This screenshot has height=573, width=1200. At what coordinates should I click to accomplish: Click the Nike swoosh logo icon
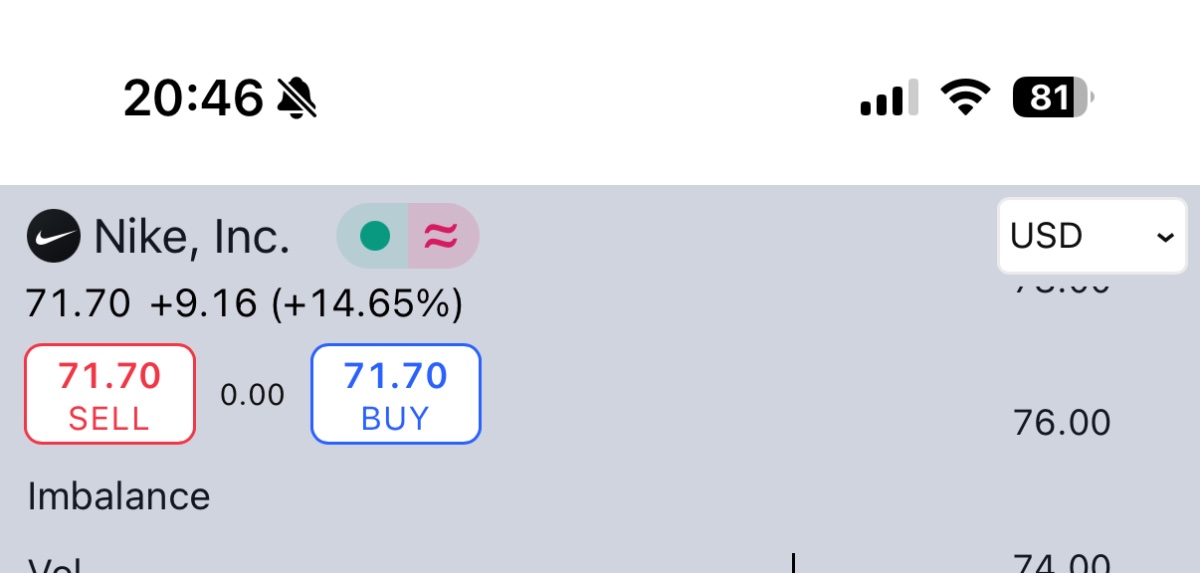click(x=53, y=237)
